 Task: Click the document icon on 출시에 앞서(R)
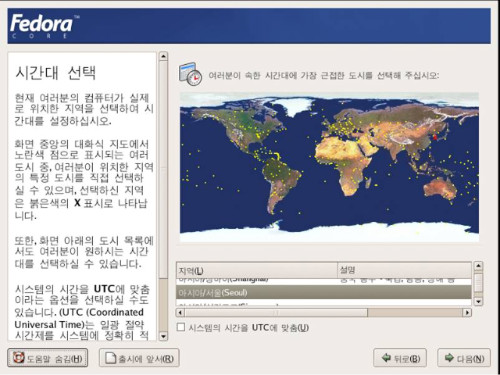(110, 358)
